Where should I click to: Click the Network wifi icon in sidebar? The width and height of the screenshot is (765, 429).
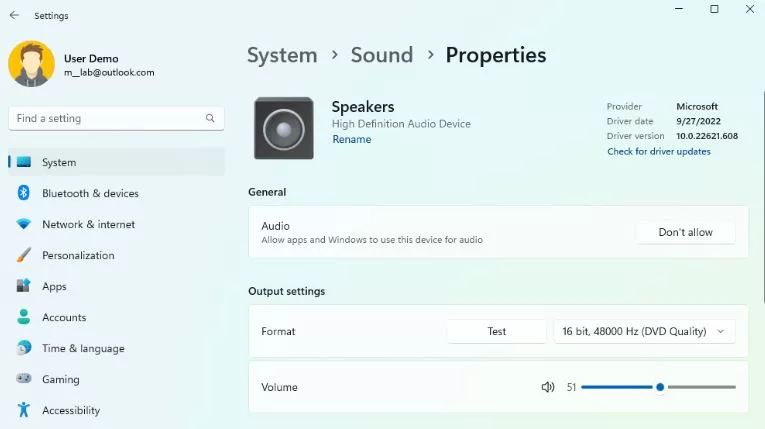[23, 224]
